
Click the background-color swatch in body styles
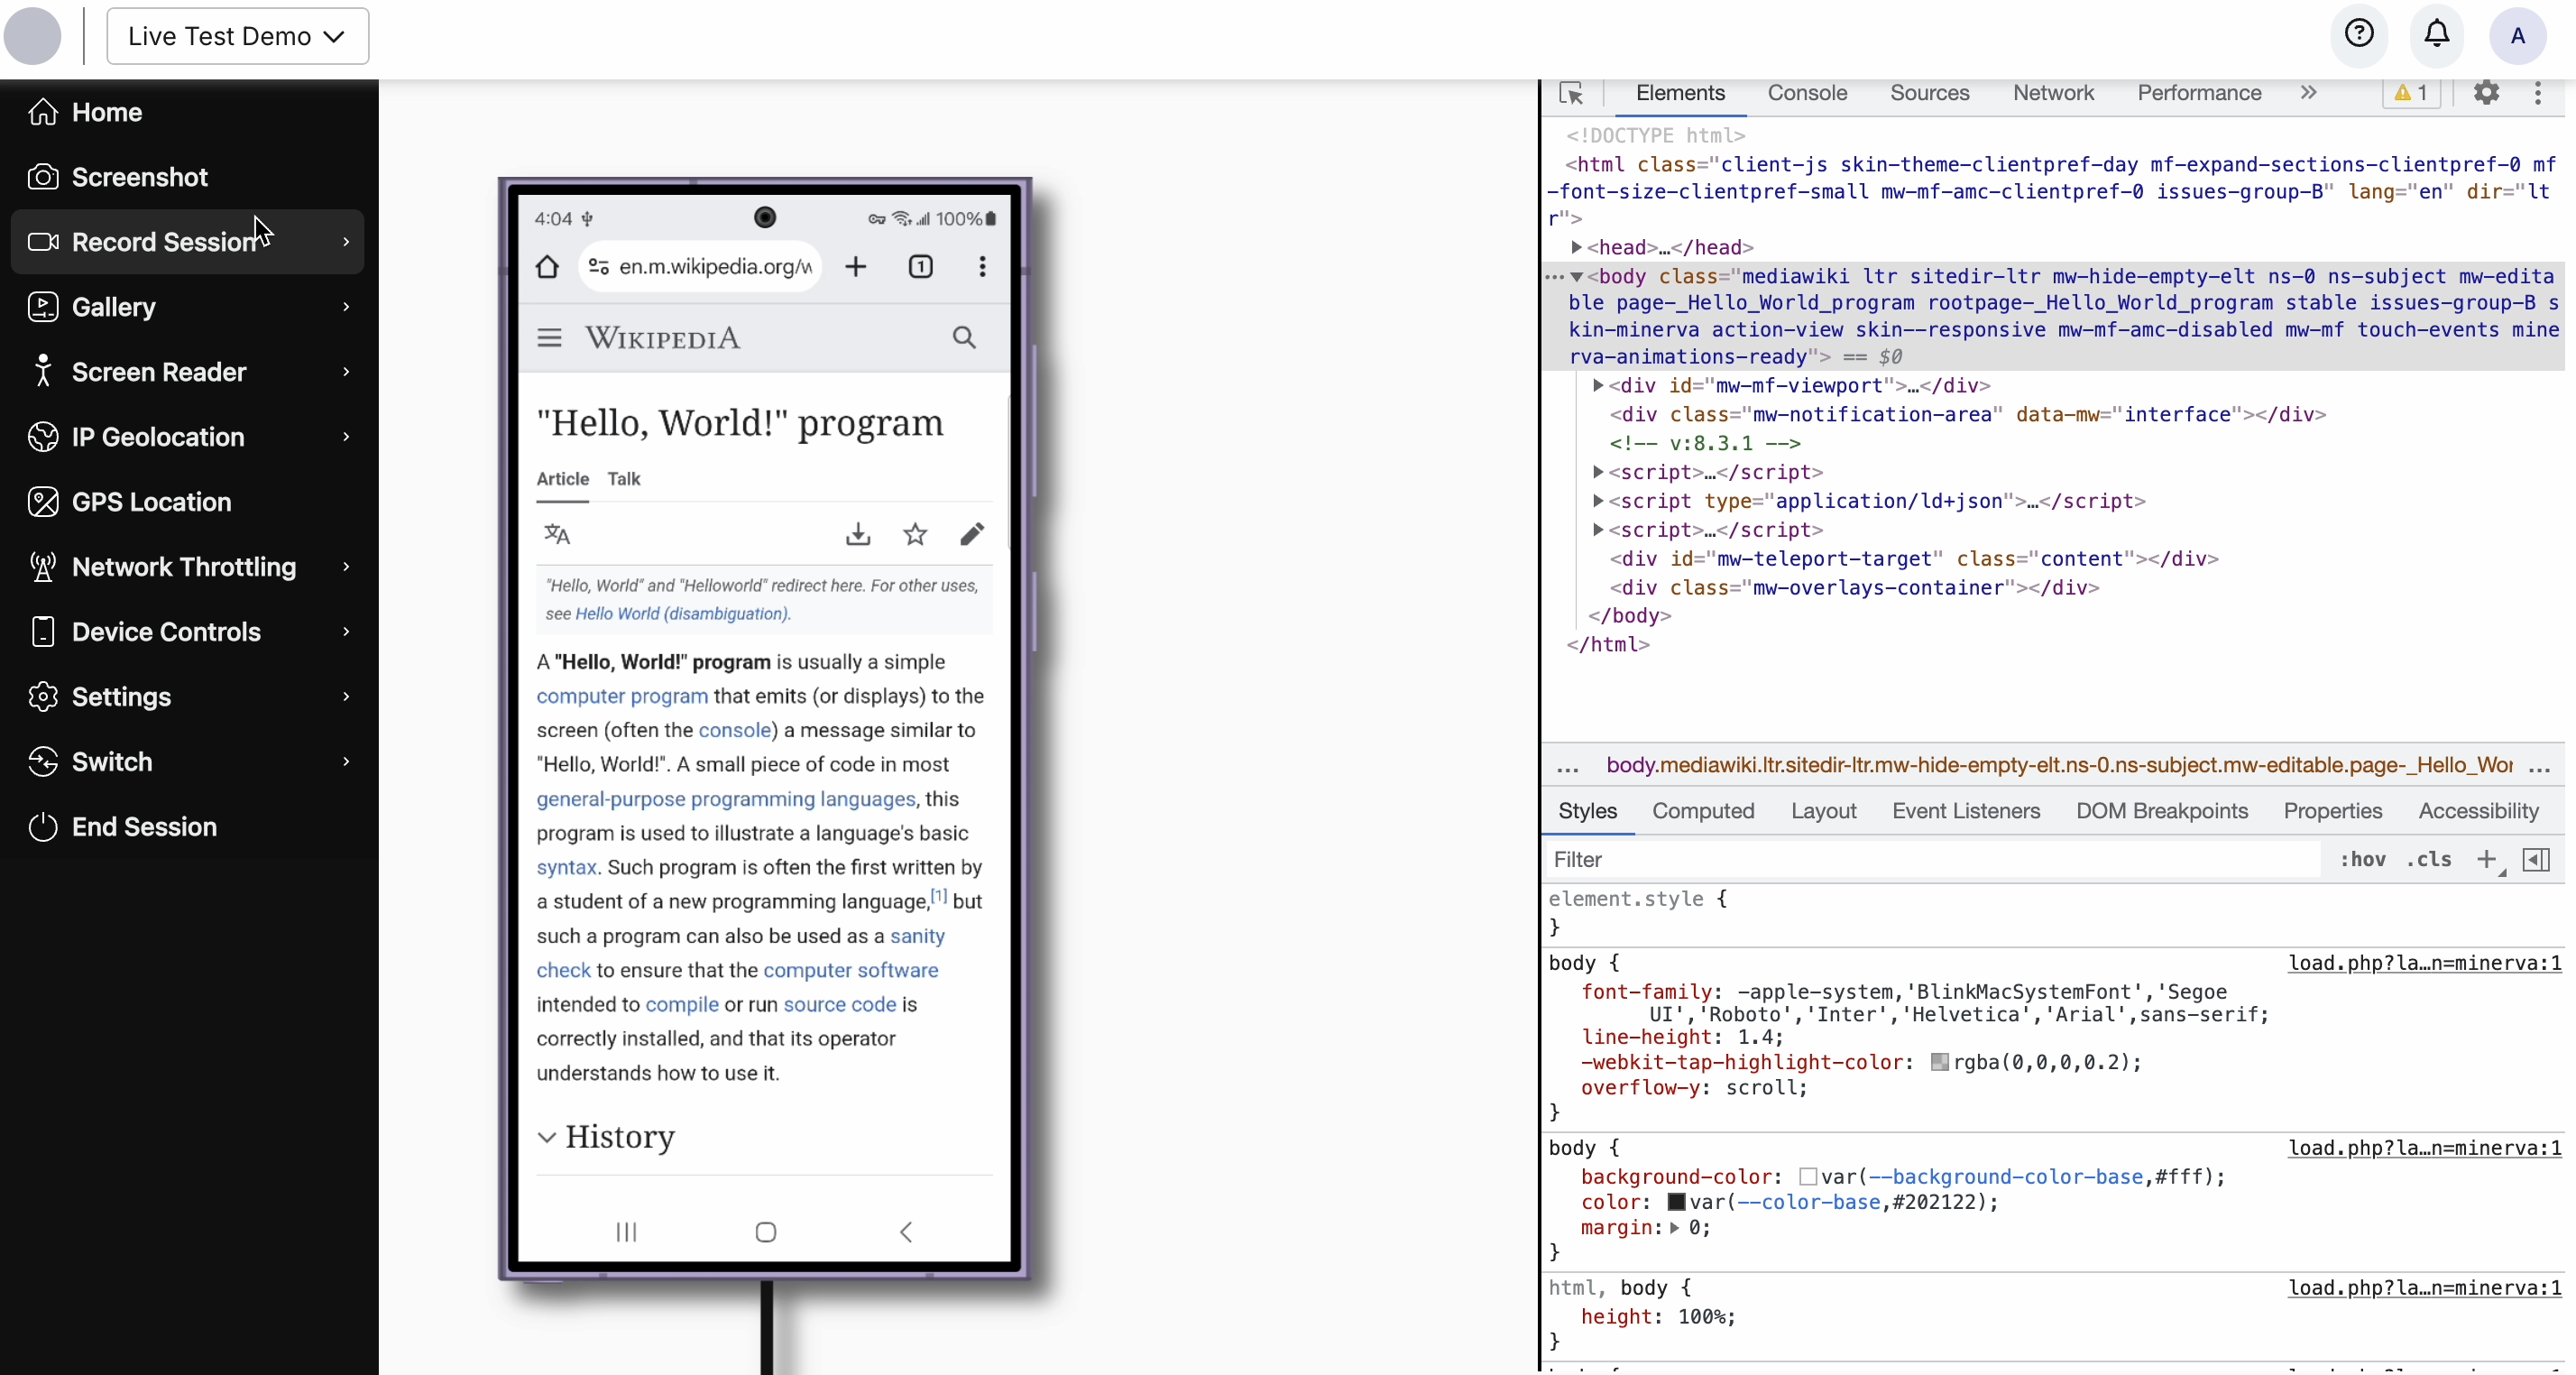click(x=1806, y=1176)
